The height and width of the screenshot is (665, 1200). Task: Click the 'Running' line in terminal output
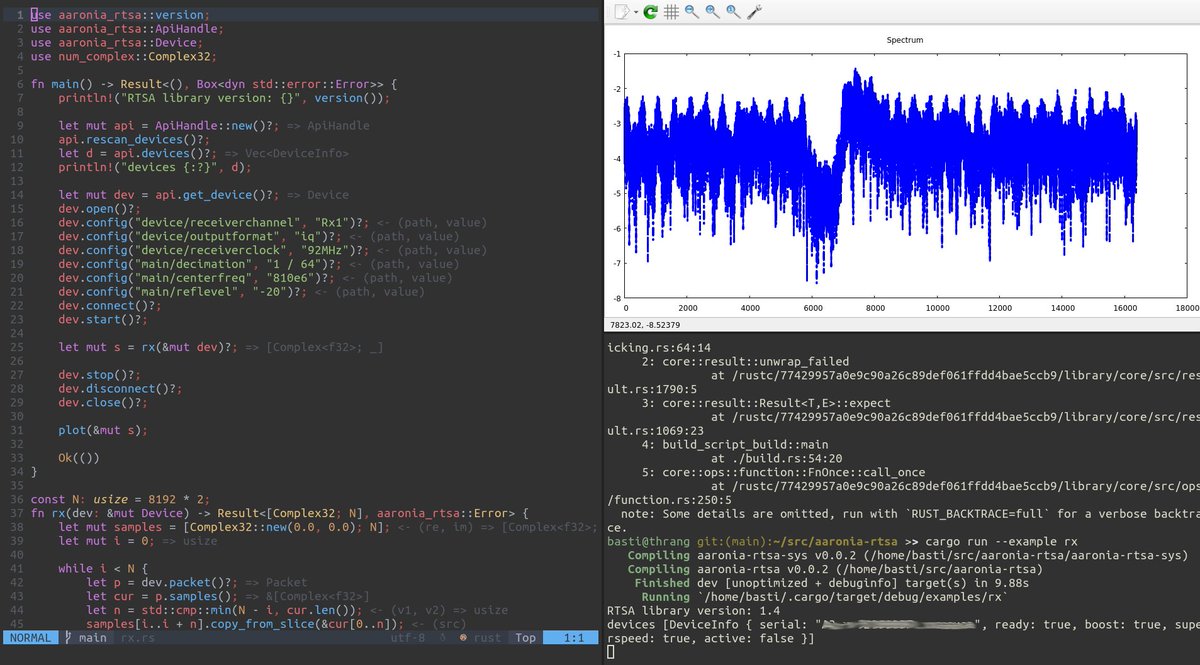825,597
